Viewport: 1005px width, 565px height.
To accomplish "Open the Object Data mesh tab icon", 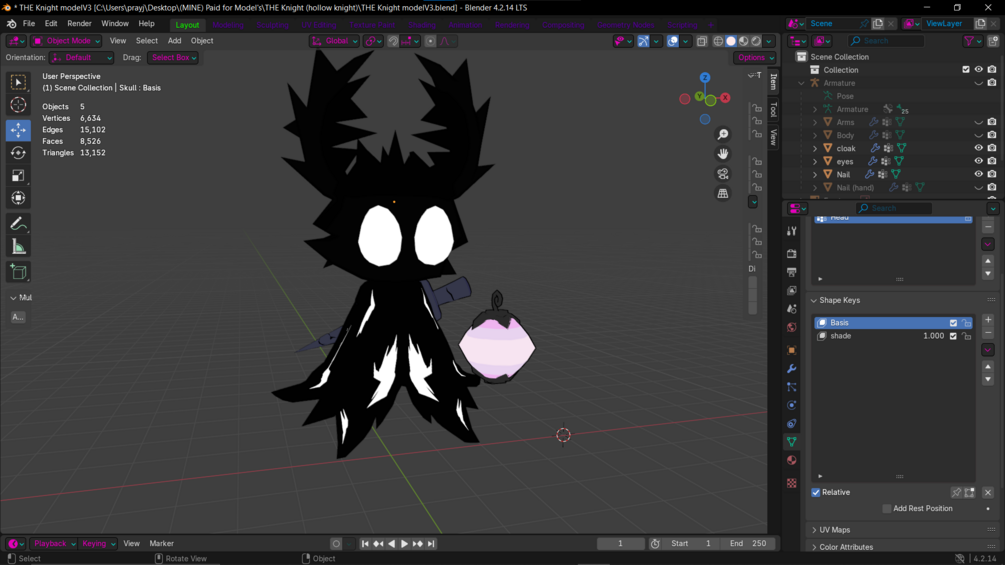I will 792,442.
